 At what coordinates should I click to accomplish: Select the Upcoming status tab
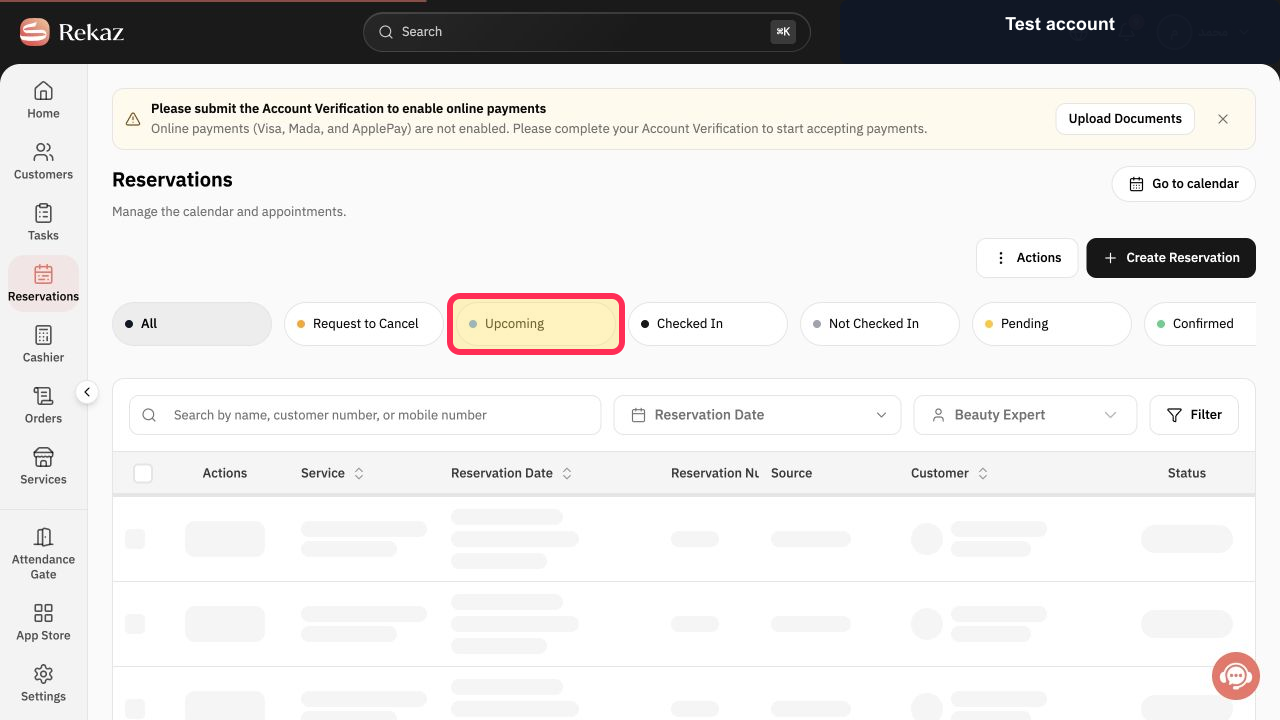[536, 324]
